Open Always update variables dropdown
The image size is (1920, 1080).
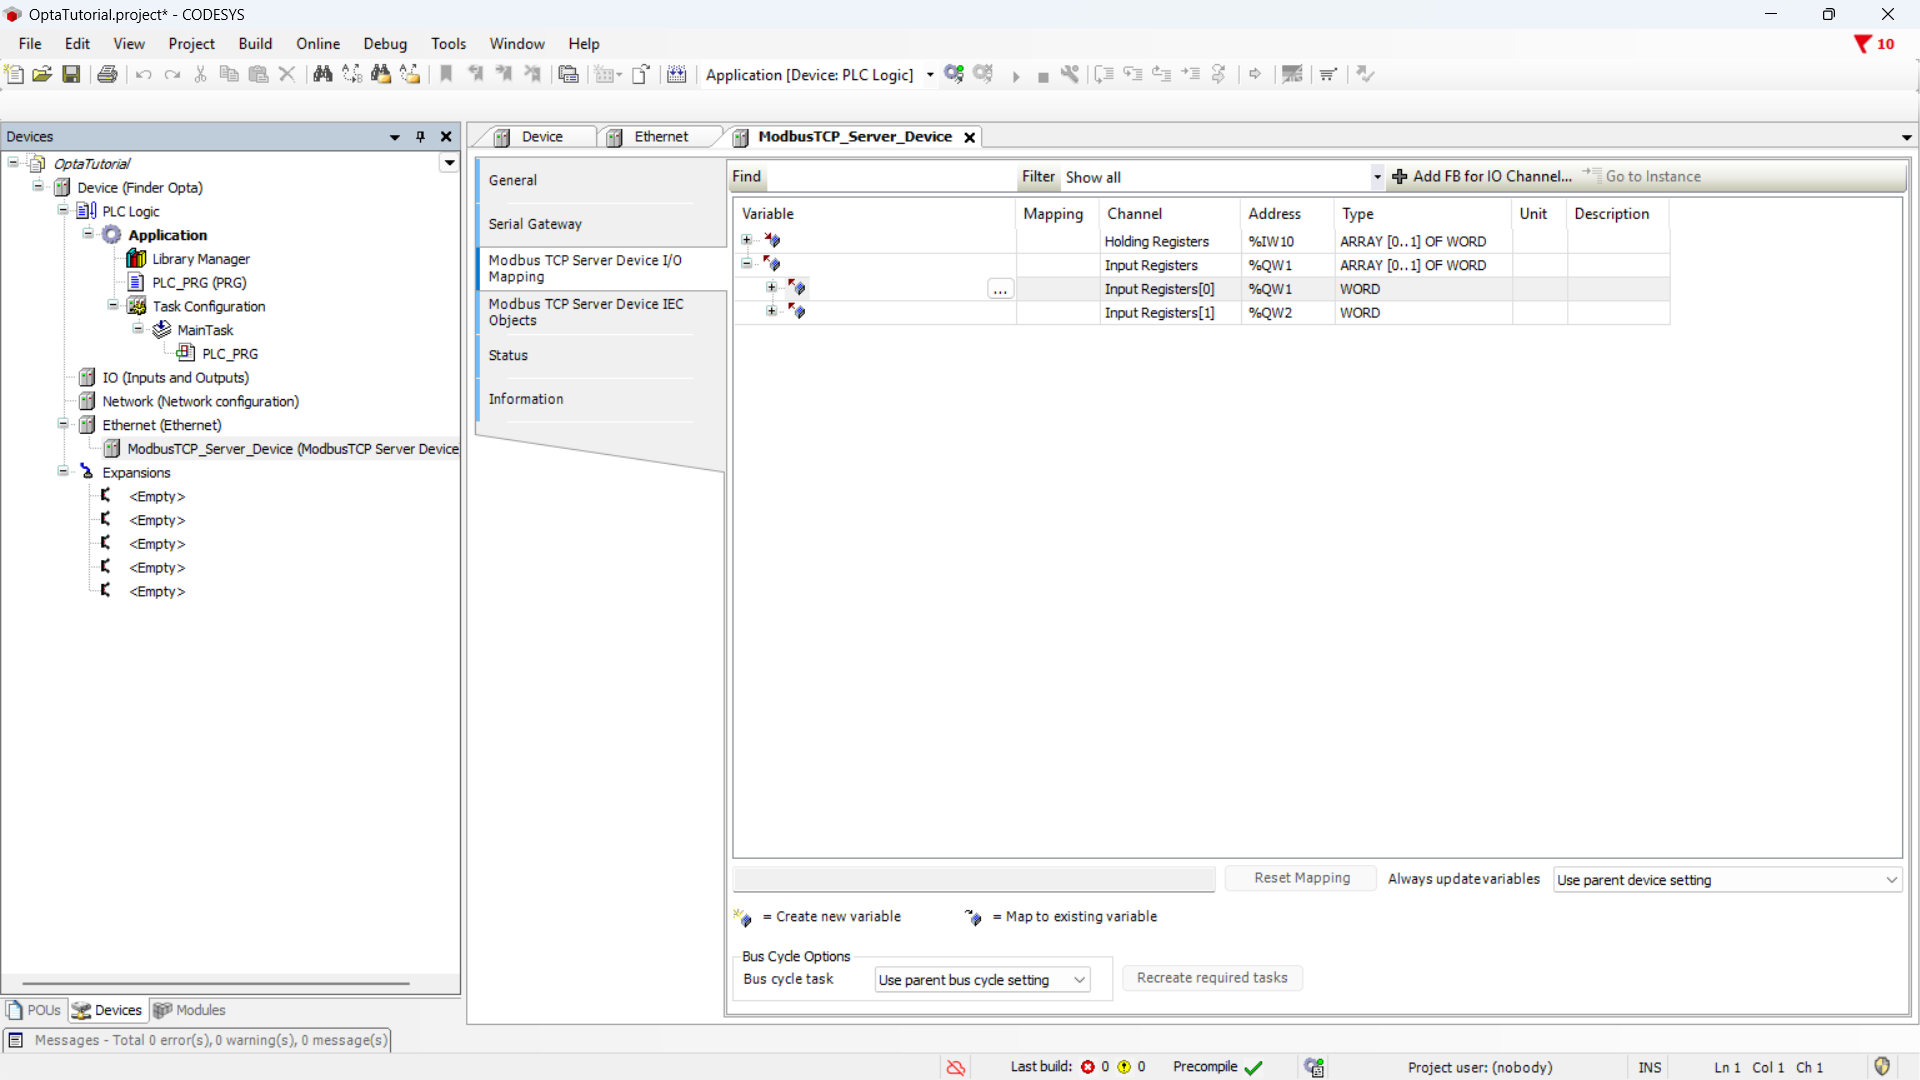(x=1727, y=880)
